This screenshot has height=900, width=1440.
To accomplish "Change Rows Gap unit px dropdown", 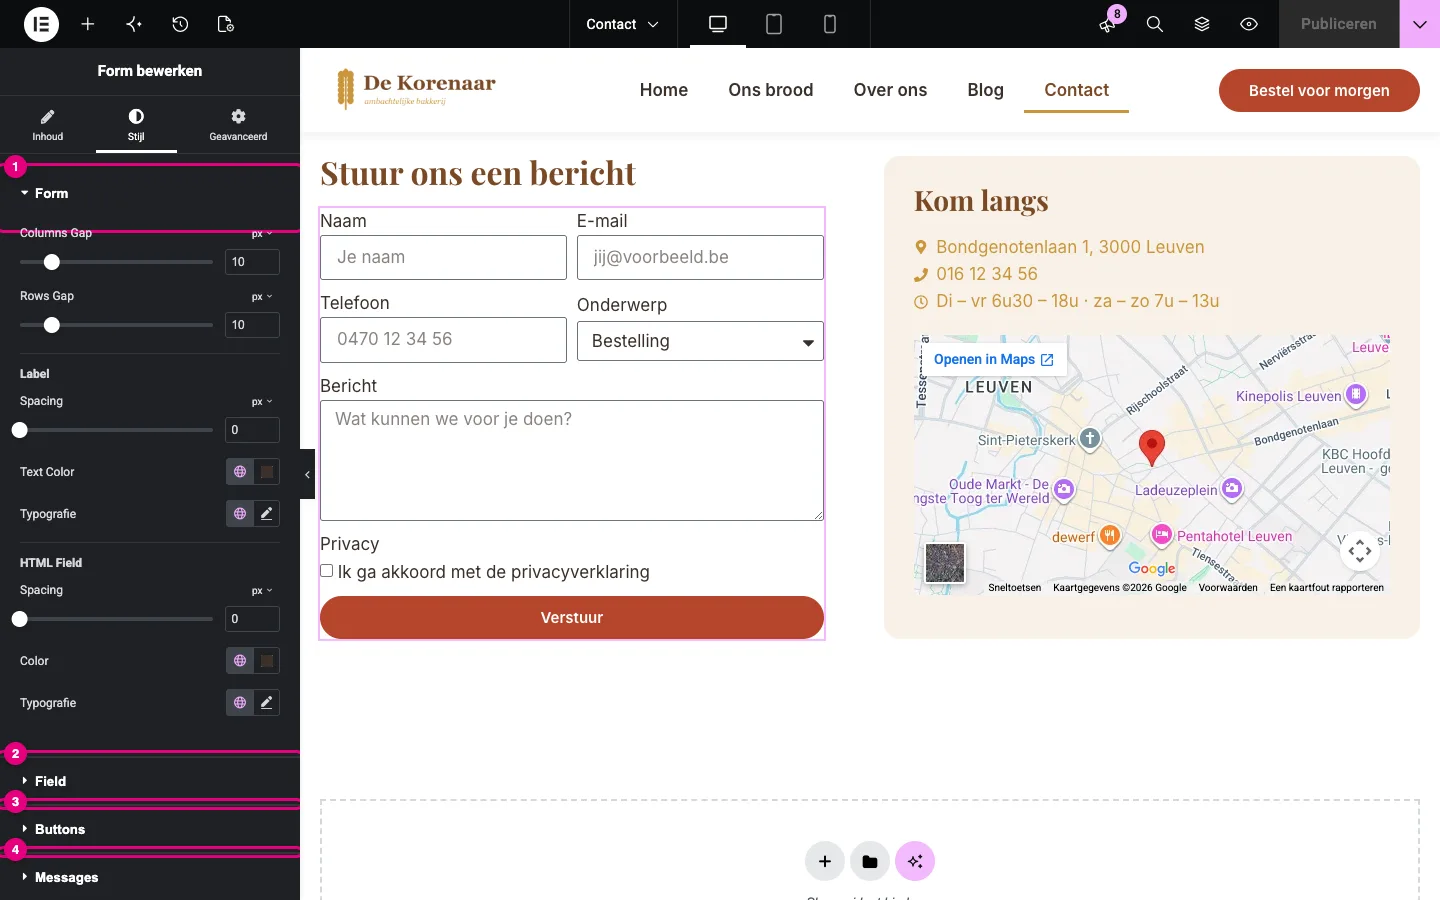I will [x=262, y=297].
